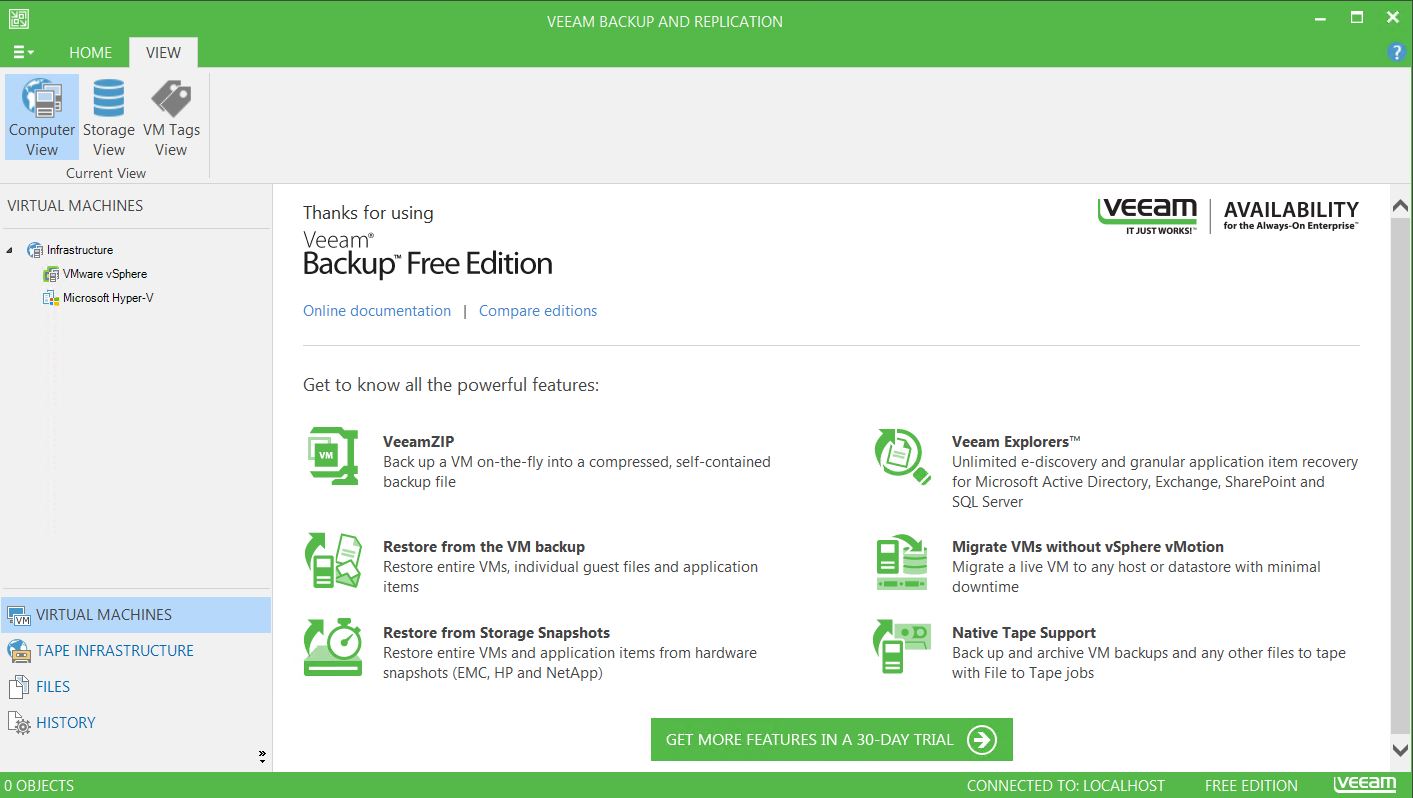Switch to VM Tags View
The width and height of the screenshot is (1413, 798).
point(171,117)
